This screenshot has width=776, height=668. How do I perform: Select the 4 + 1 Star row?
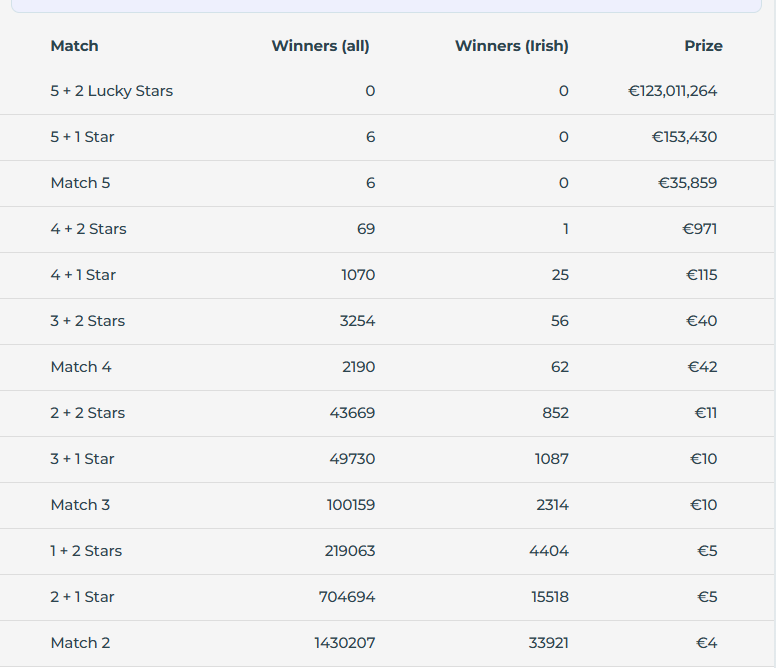388,276
